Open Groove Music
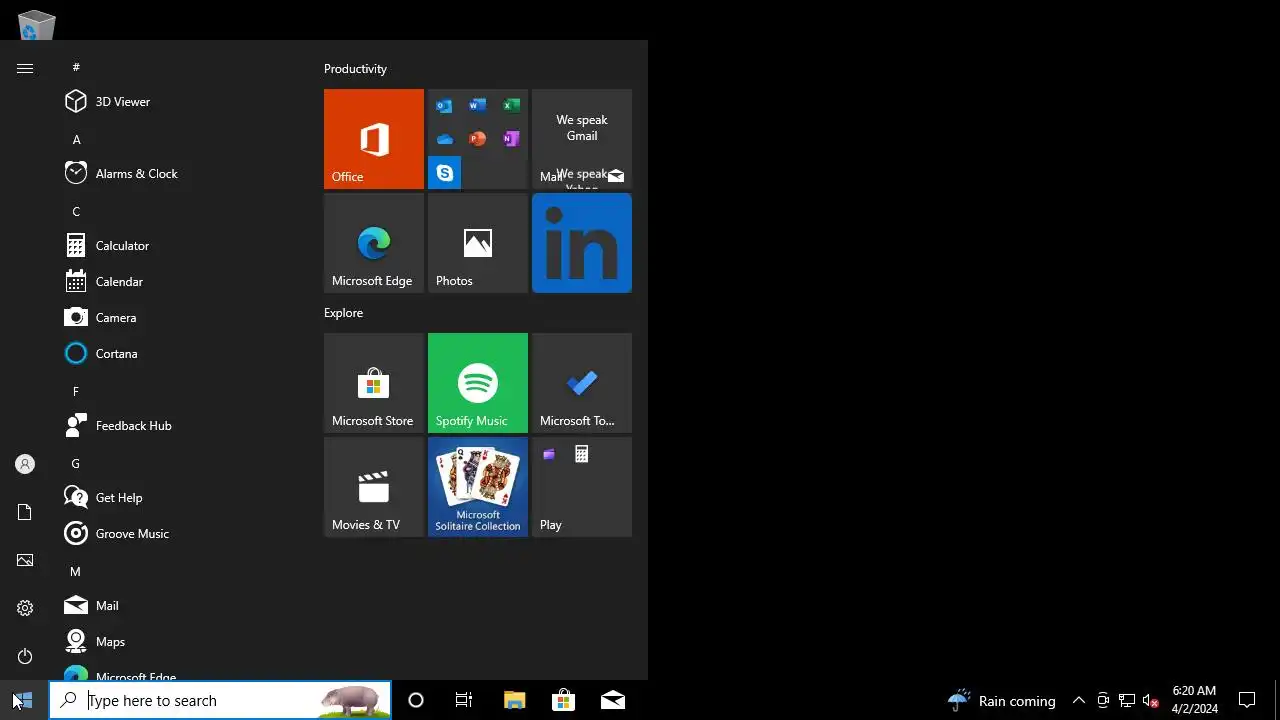Viewport: 1280px width, 720px height. point(178,534)
